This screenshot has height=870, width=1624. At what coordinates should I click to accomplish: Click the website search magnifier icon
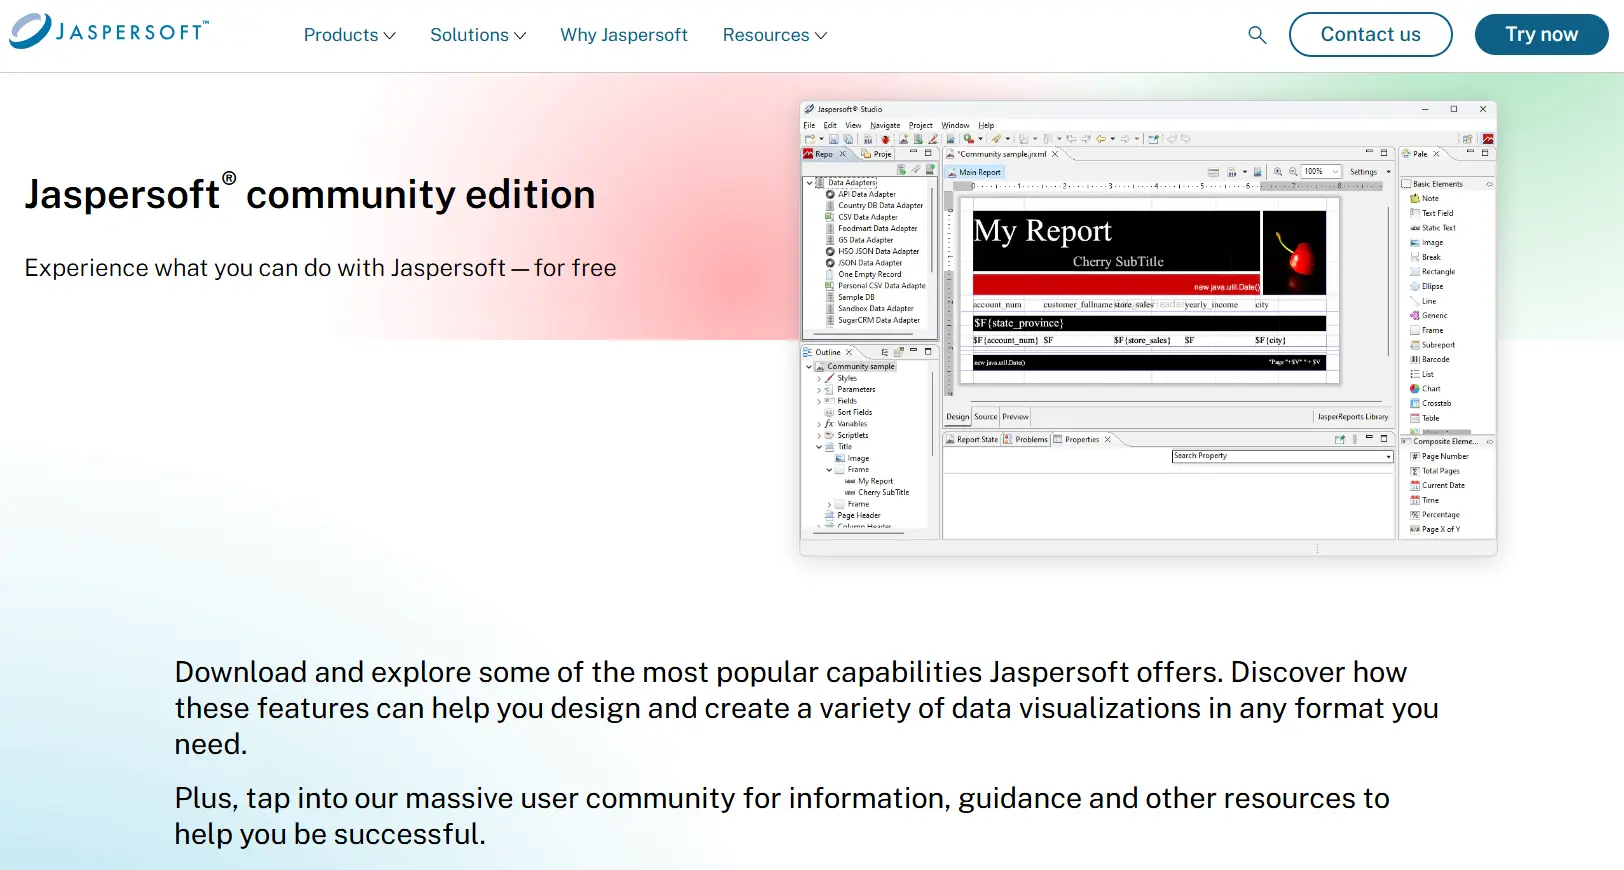point(1257,35)
